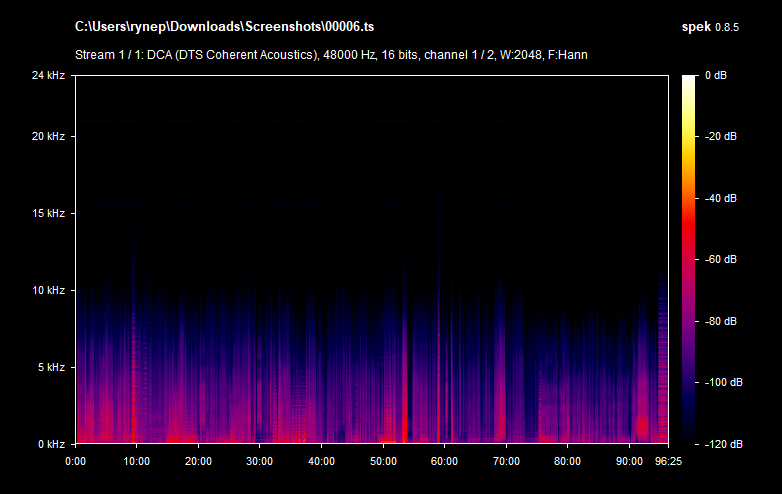Image resolution: width=782 pixels, height=494 pixels.
Task: Select the DCA stream info text line
Action: pos(331,54)
